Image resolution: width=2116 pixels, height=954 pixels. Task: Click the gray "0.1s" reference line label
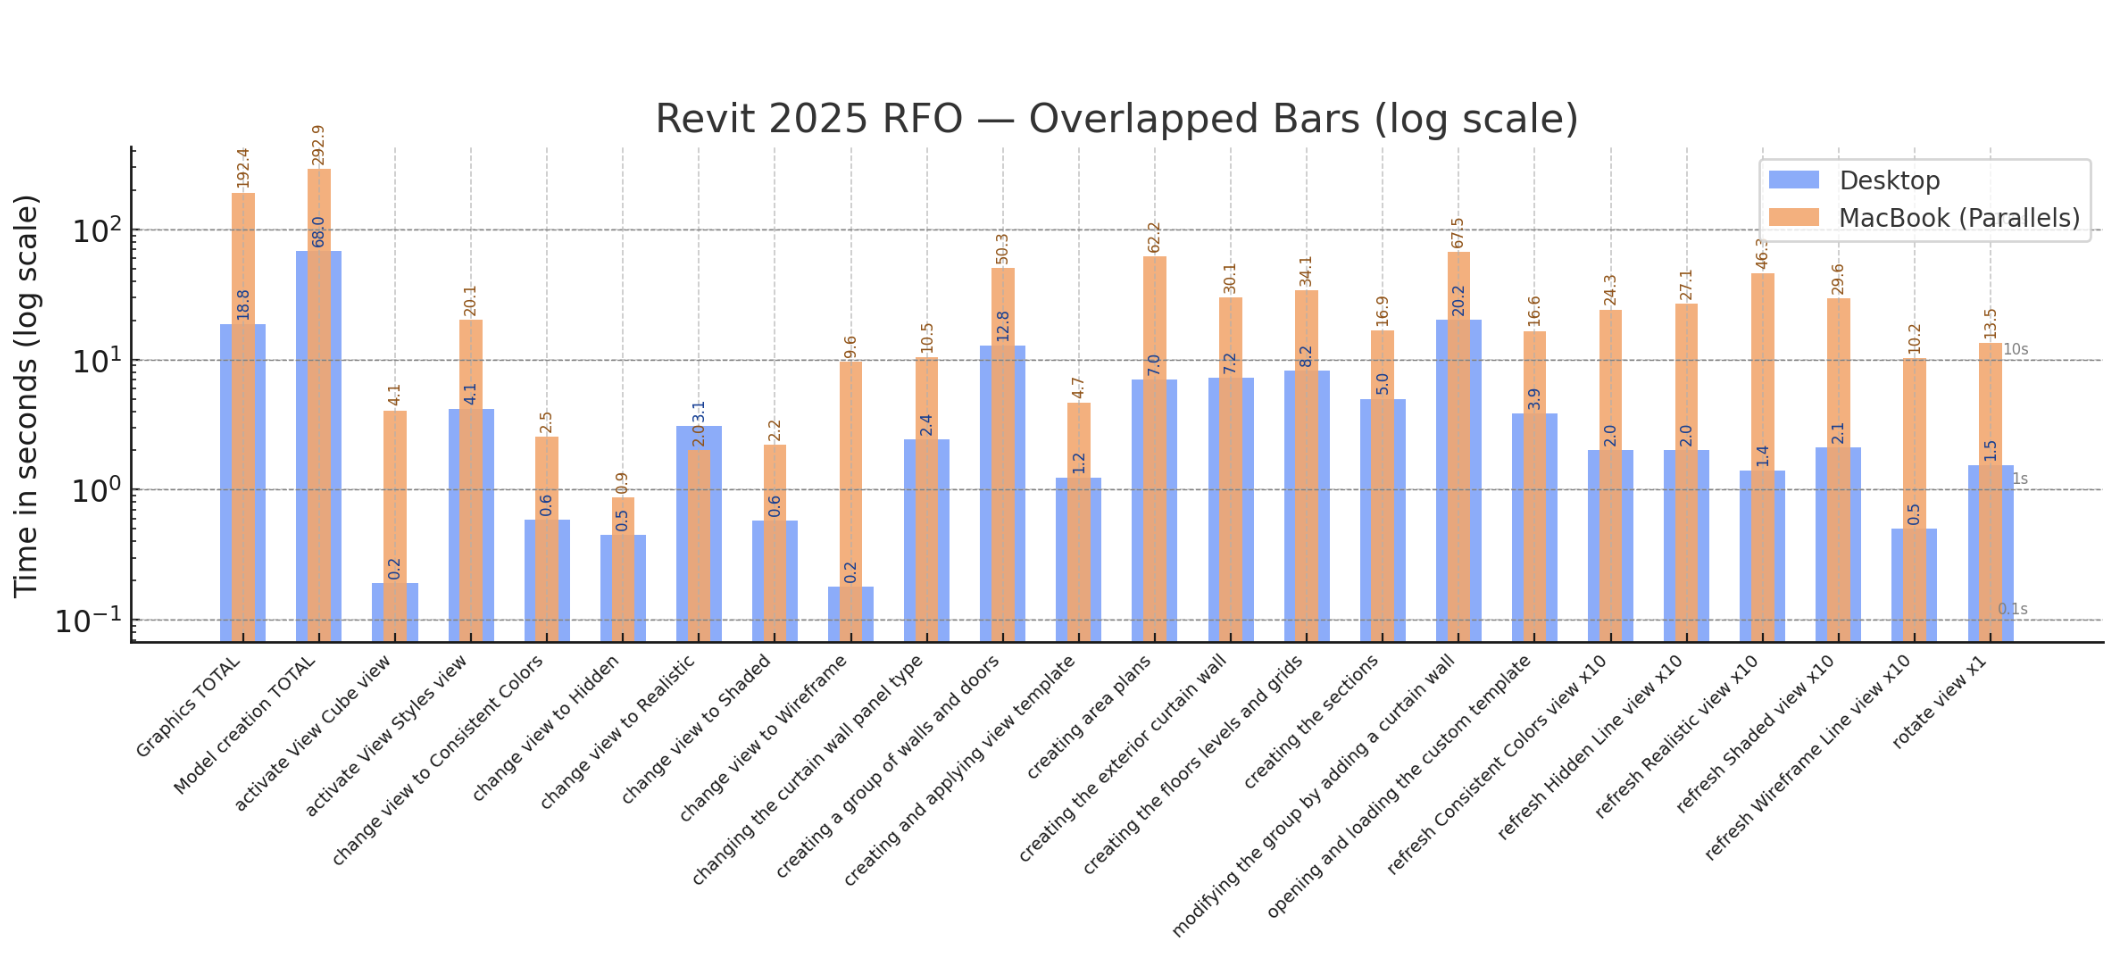[2013, 609]
